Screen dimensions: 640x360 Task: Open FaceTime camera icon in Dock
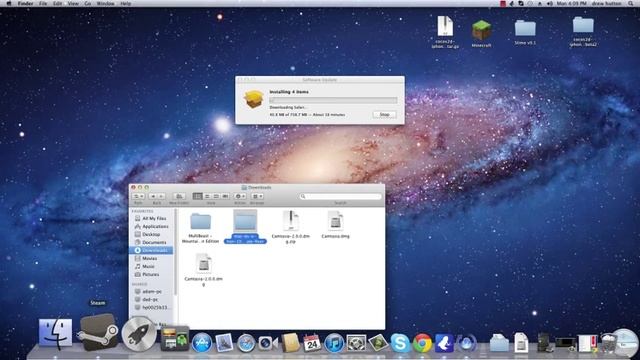268,343
